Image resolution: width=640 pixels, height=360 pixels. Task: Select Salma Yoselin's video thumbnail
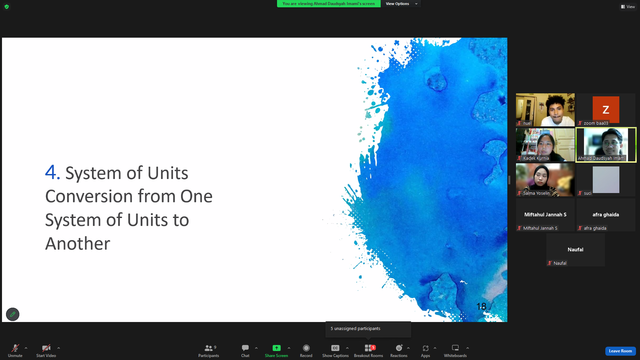[545, 180]
